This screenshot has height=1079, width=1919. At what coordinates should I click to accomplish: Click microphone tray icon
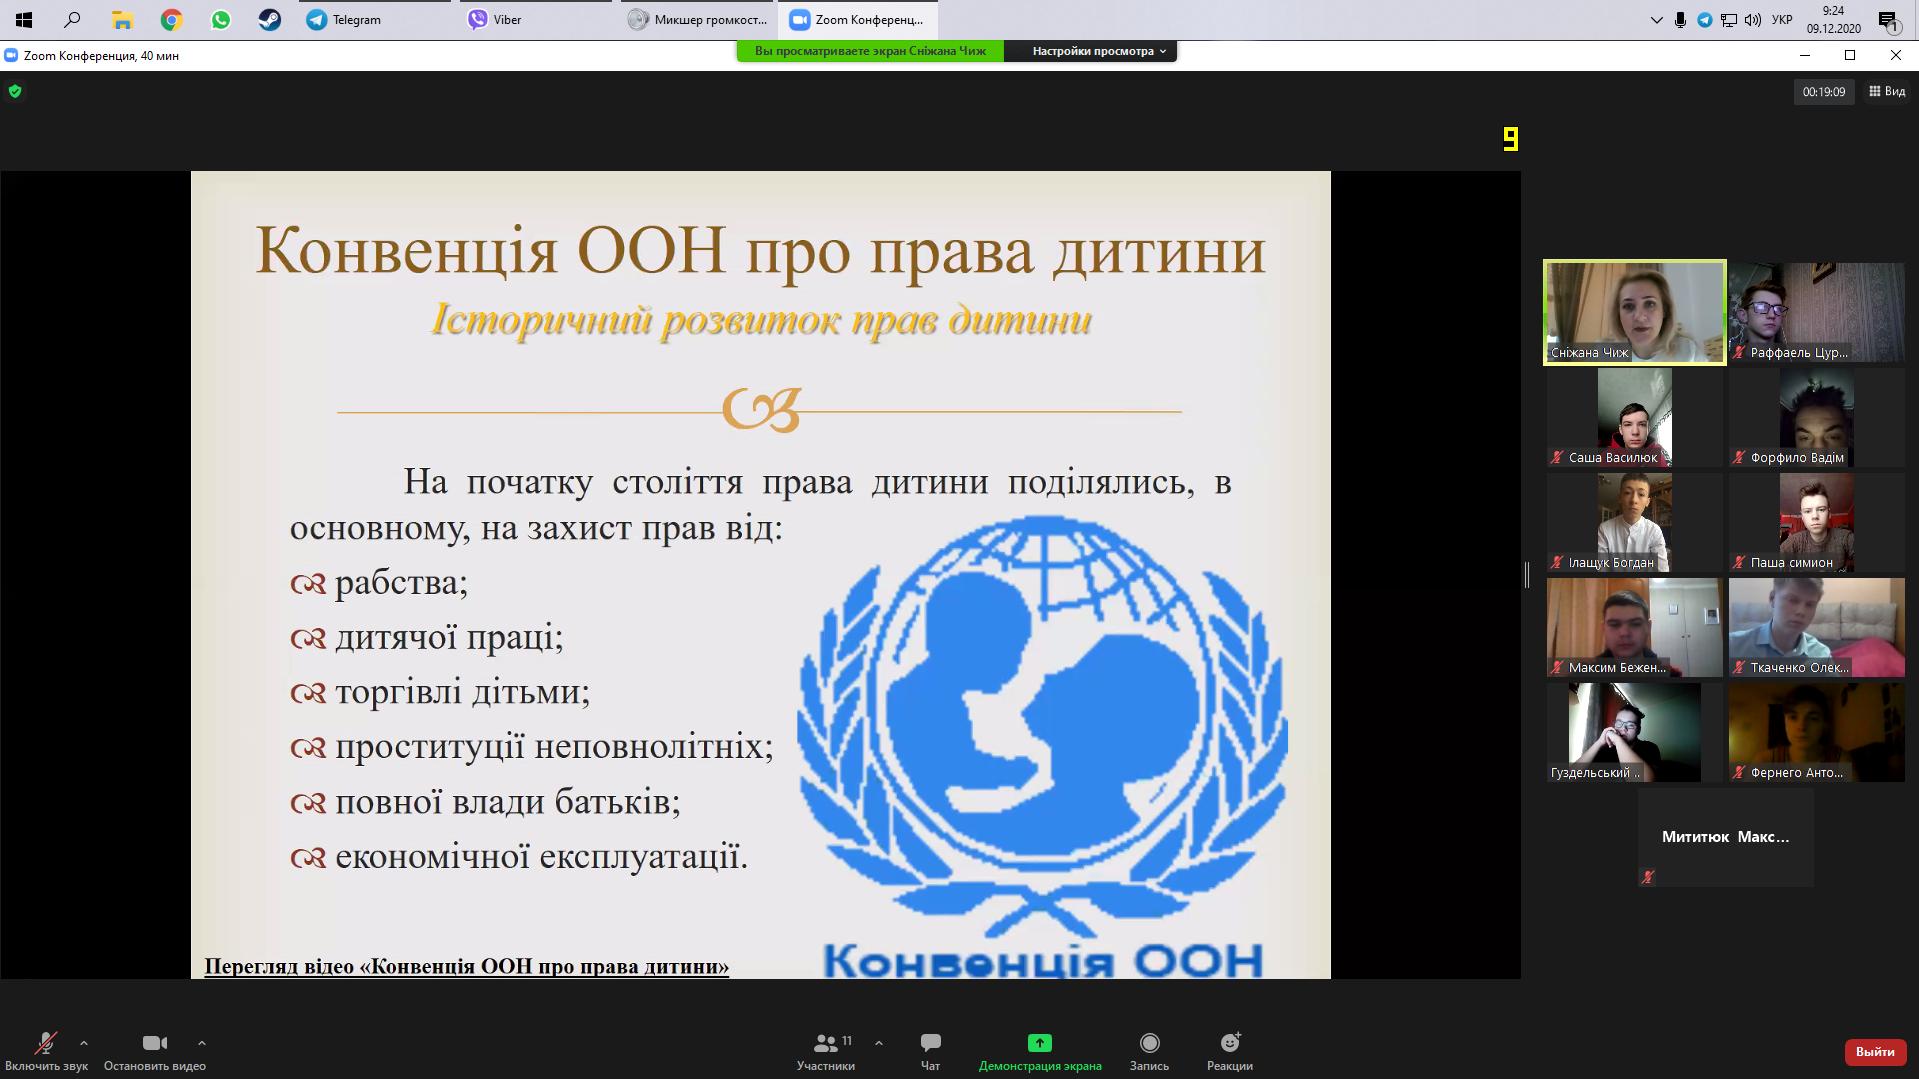point(1681,20)
